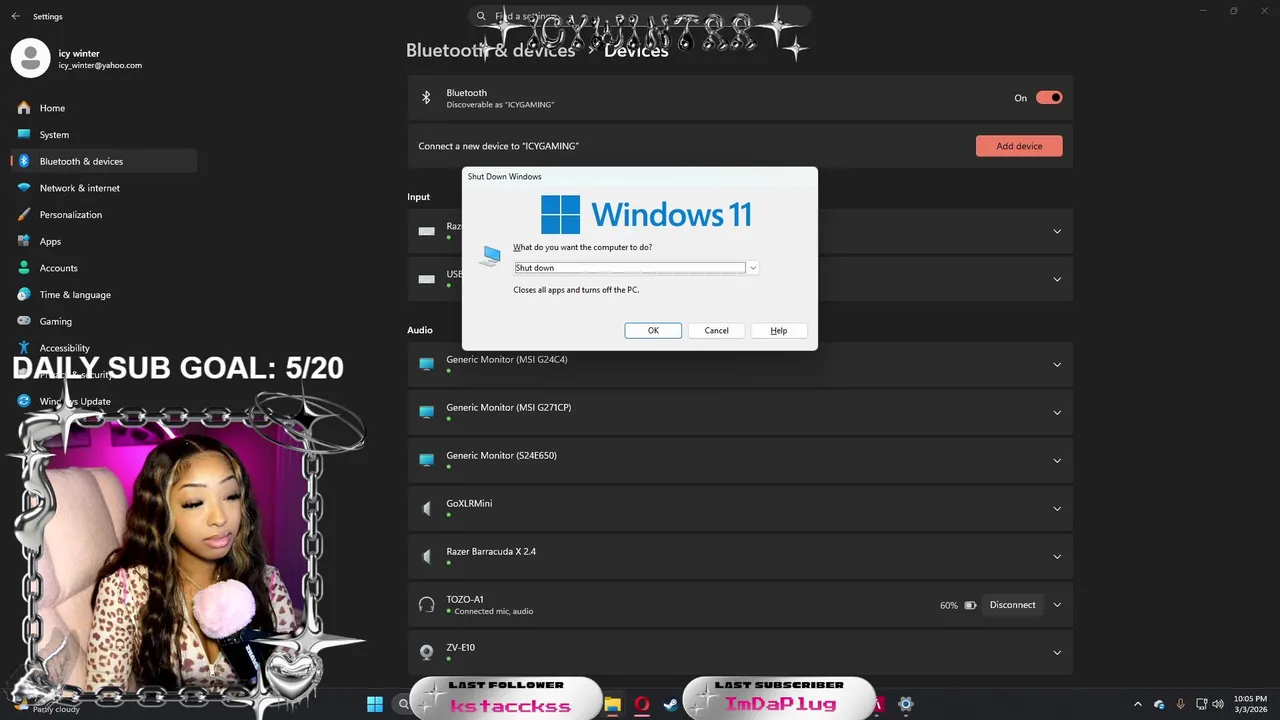Click the Find a setting search box
The height and width of the screenshot is (720, 1280).
coord(640,16)
